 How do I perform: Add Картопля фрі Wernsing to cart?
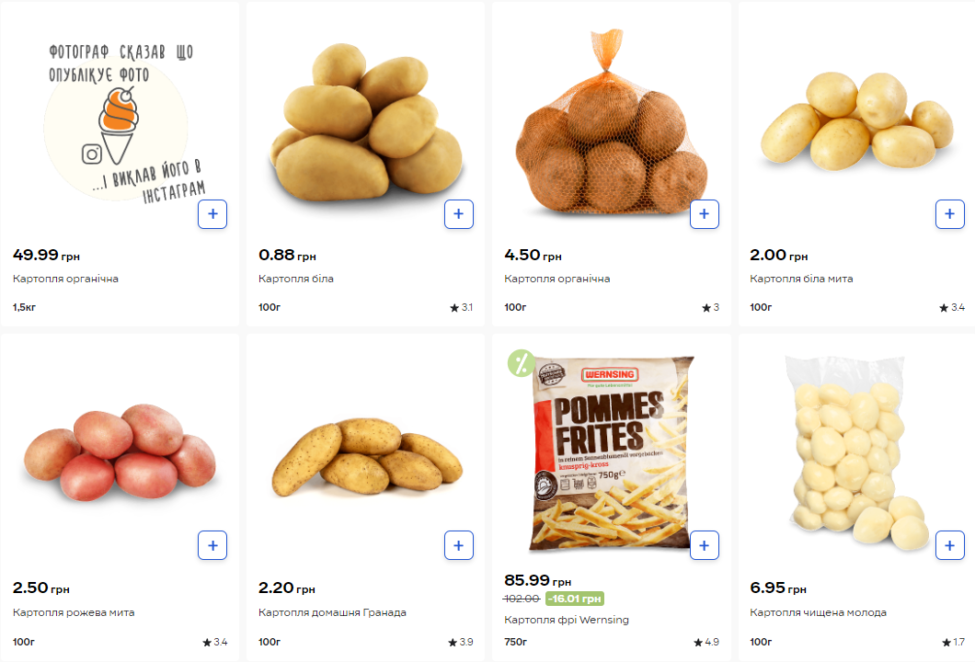[x=705, y=545]
